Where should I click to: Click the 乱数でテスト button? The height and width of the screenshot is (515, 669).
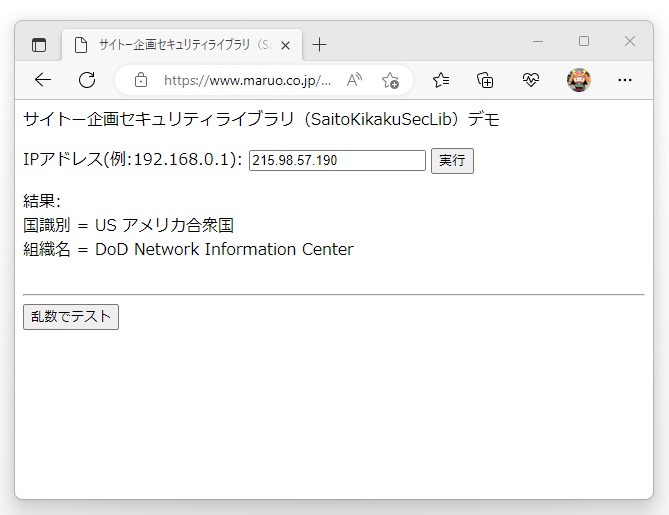(71, 317)
